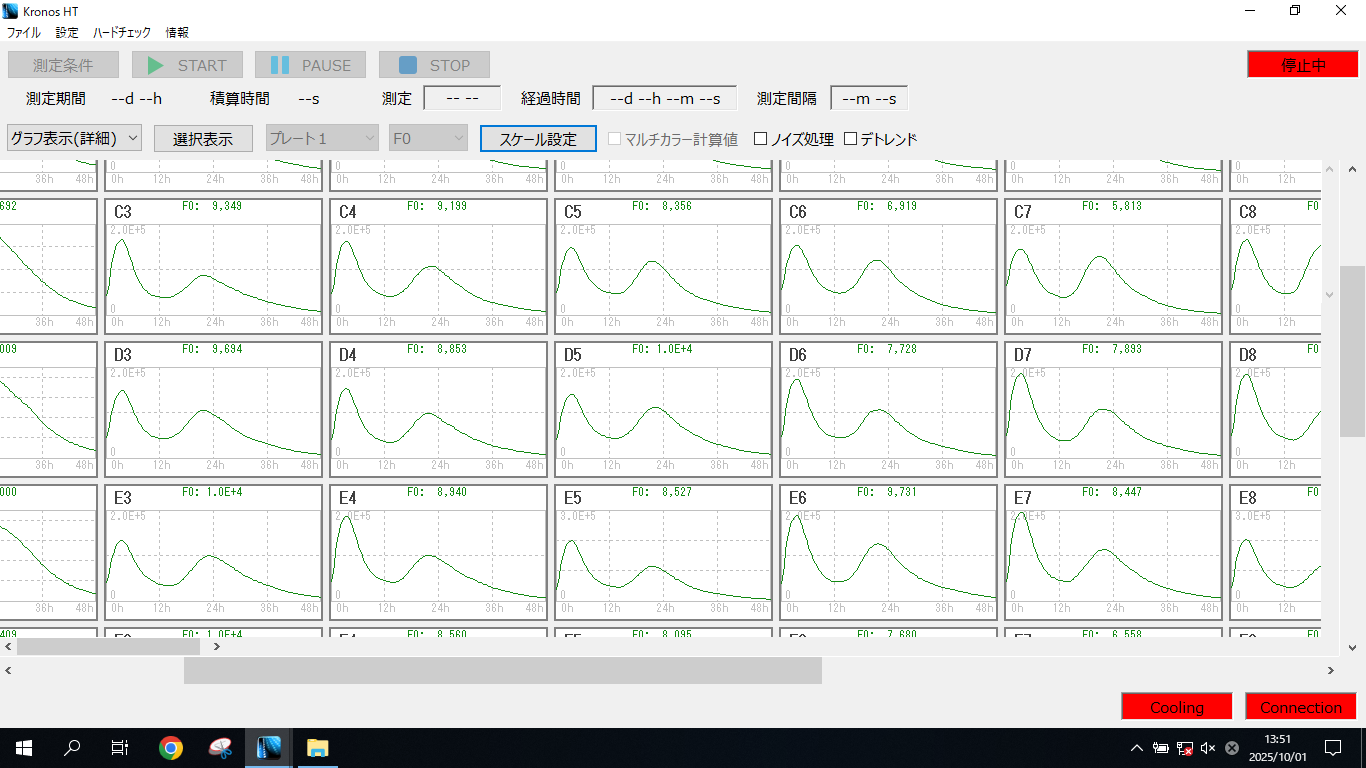Image resolution: width=1366 pixels, height=768 pixels.
Task: Click the E4 well label
Action: [x=348, y=498]
